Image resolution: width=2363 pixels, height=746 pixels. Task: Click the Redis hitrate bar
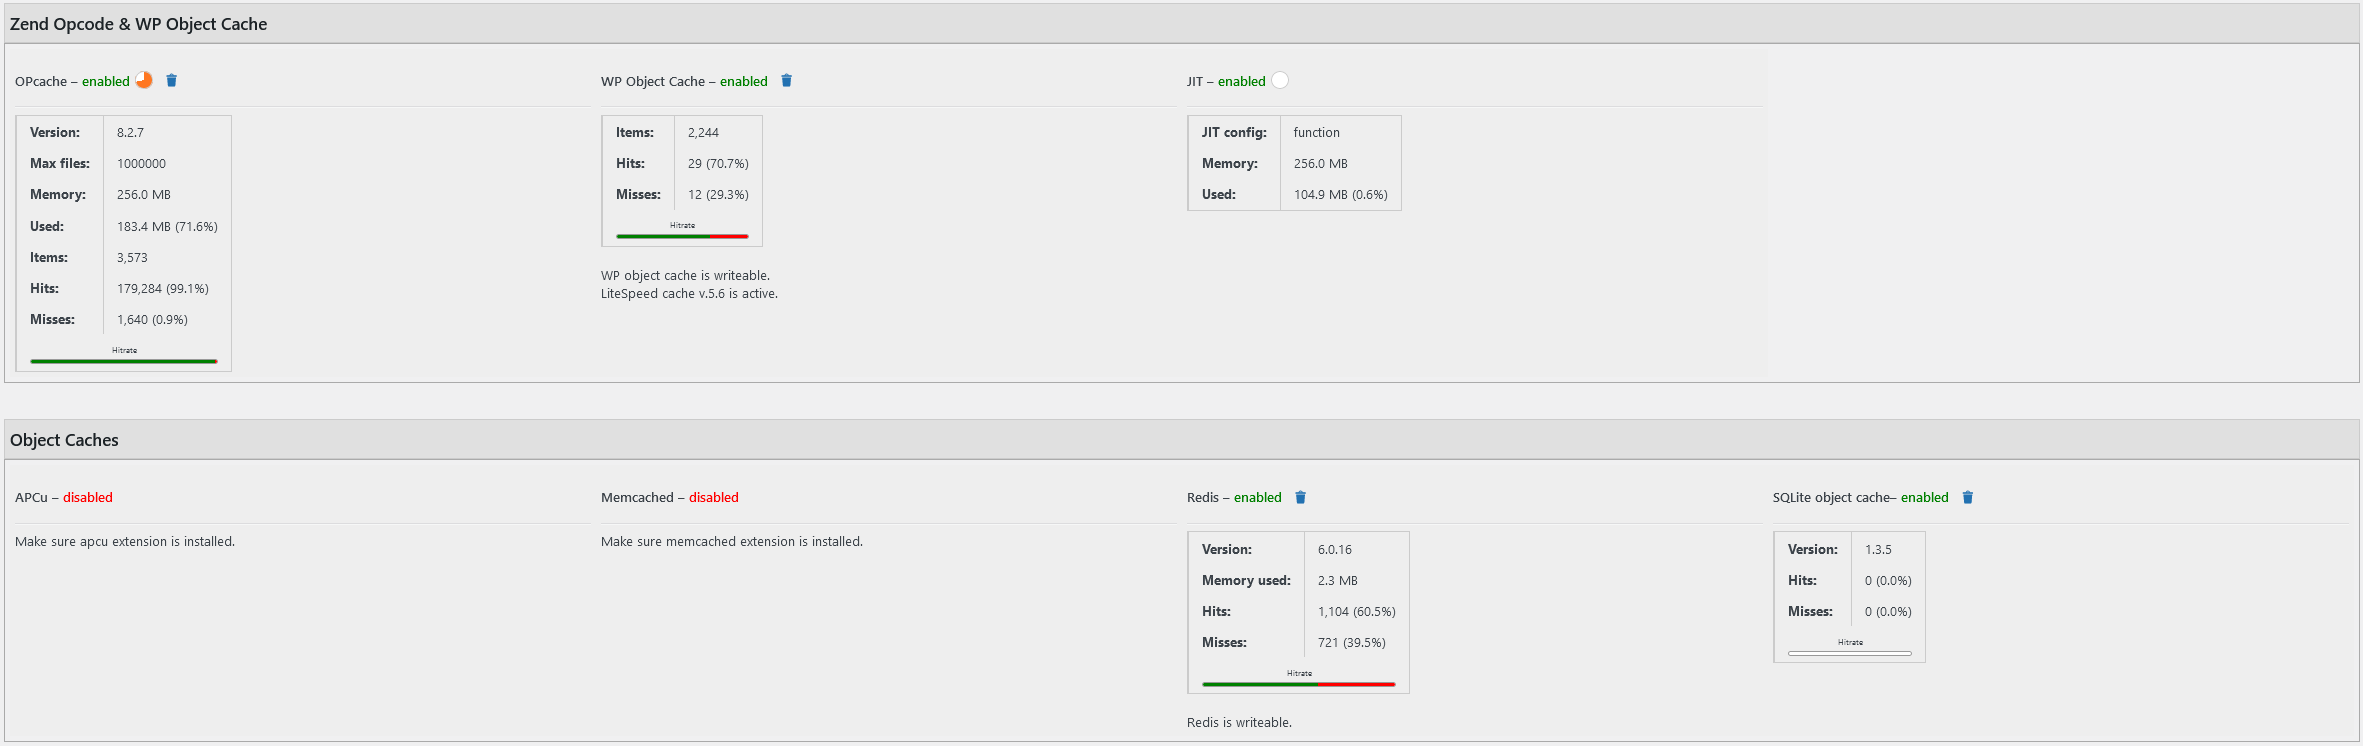1298,684
